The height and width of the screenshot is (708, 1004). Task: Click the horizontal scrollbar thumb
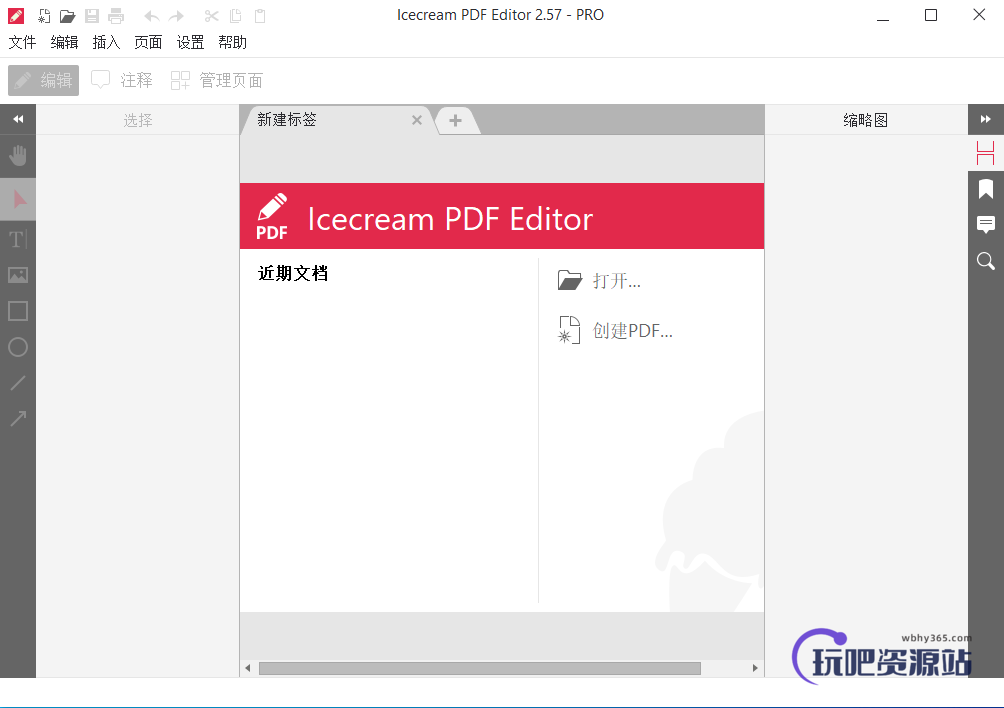480,668
